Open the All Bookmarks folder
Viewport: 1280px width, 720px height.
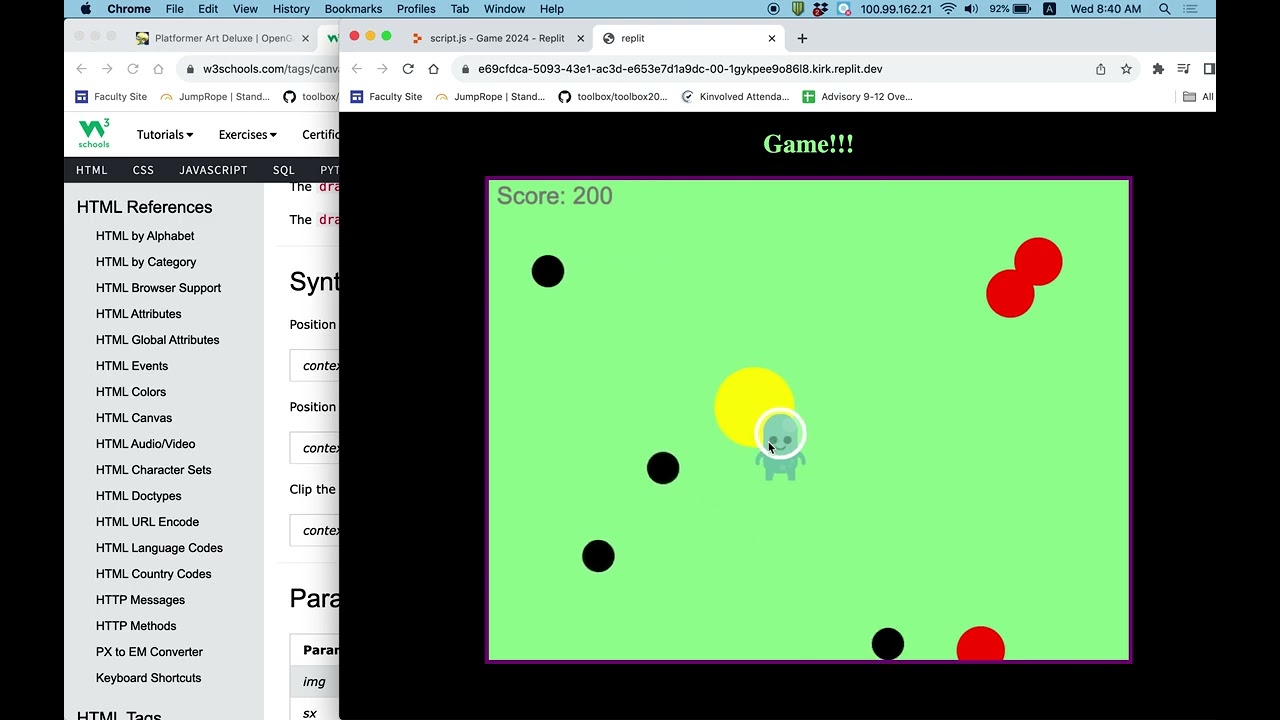click(x=1197, y=97)
